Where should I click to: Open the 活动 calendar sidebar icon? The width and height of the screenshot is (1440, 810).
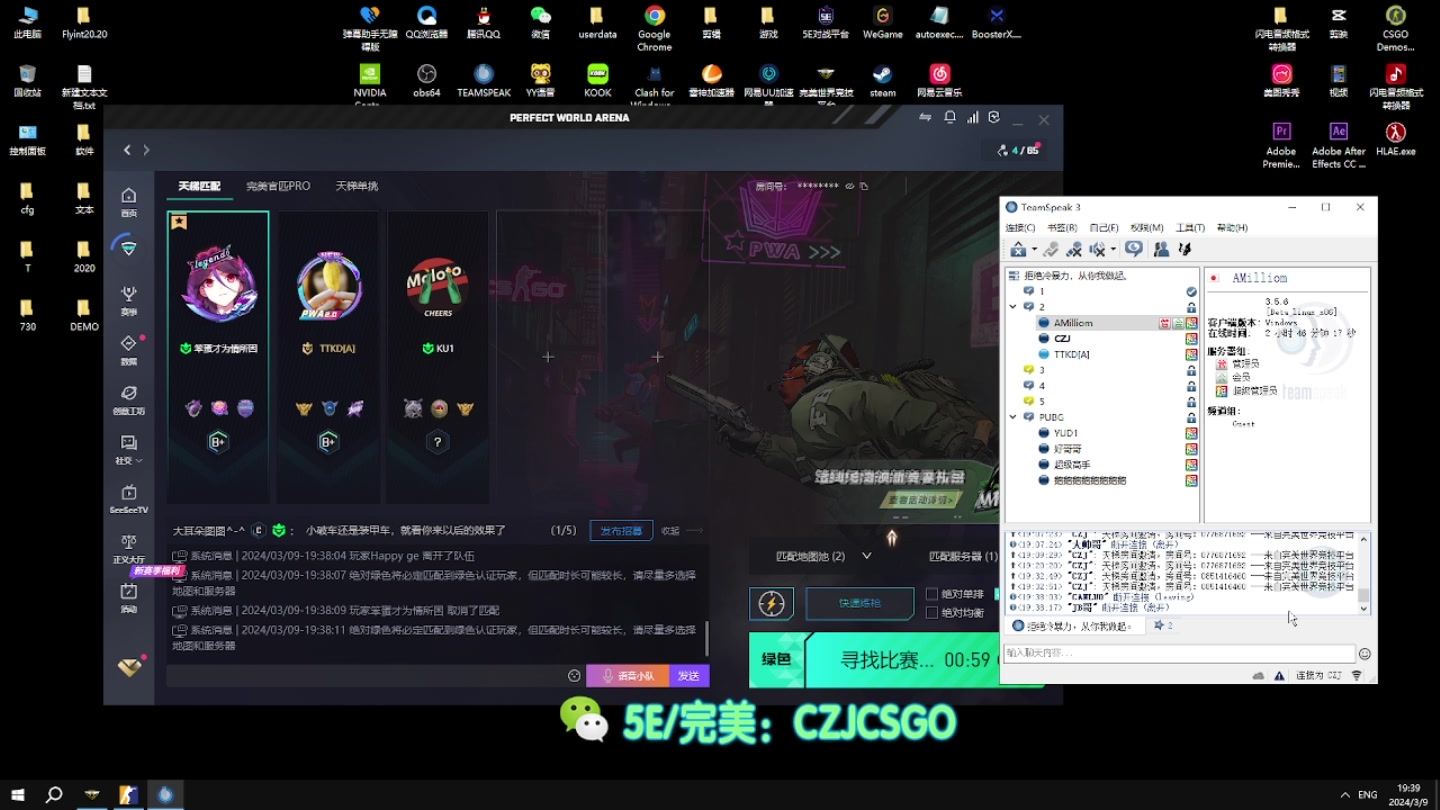pyautogui.click(x=128, y=597)
